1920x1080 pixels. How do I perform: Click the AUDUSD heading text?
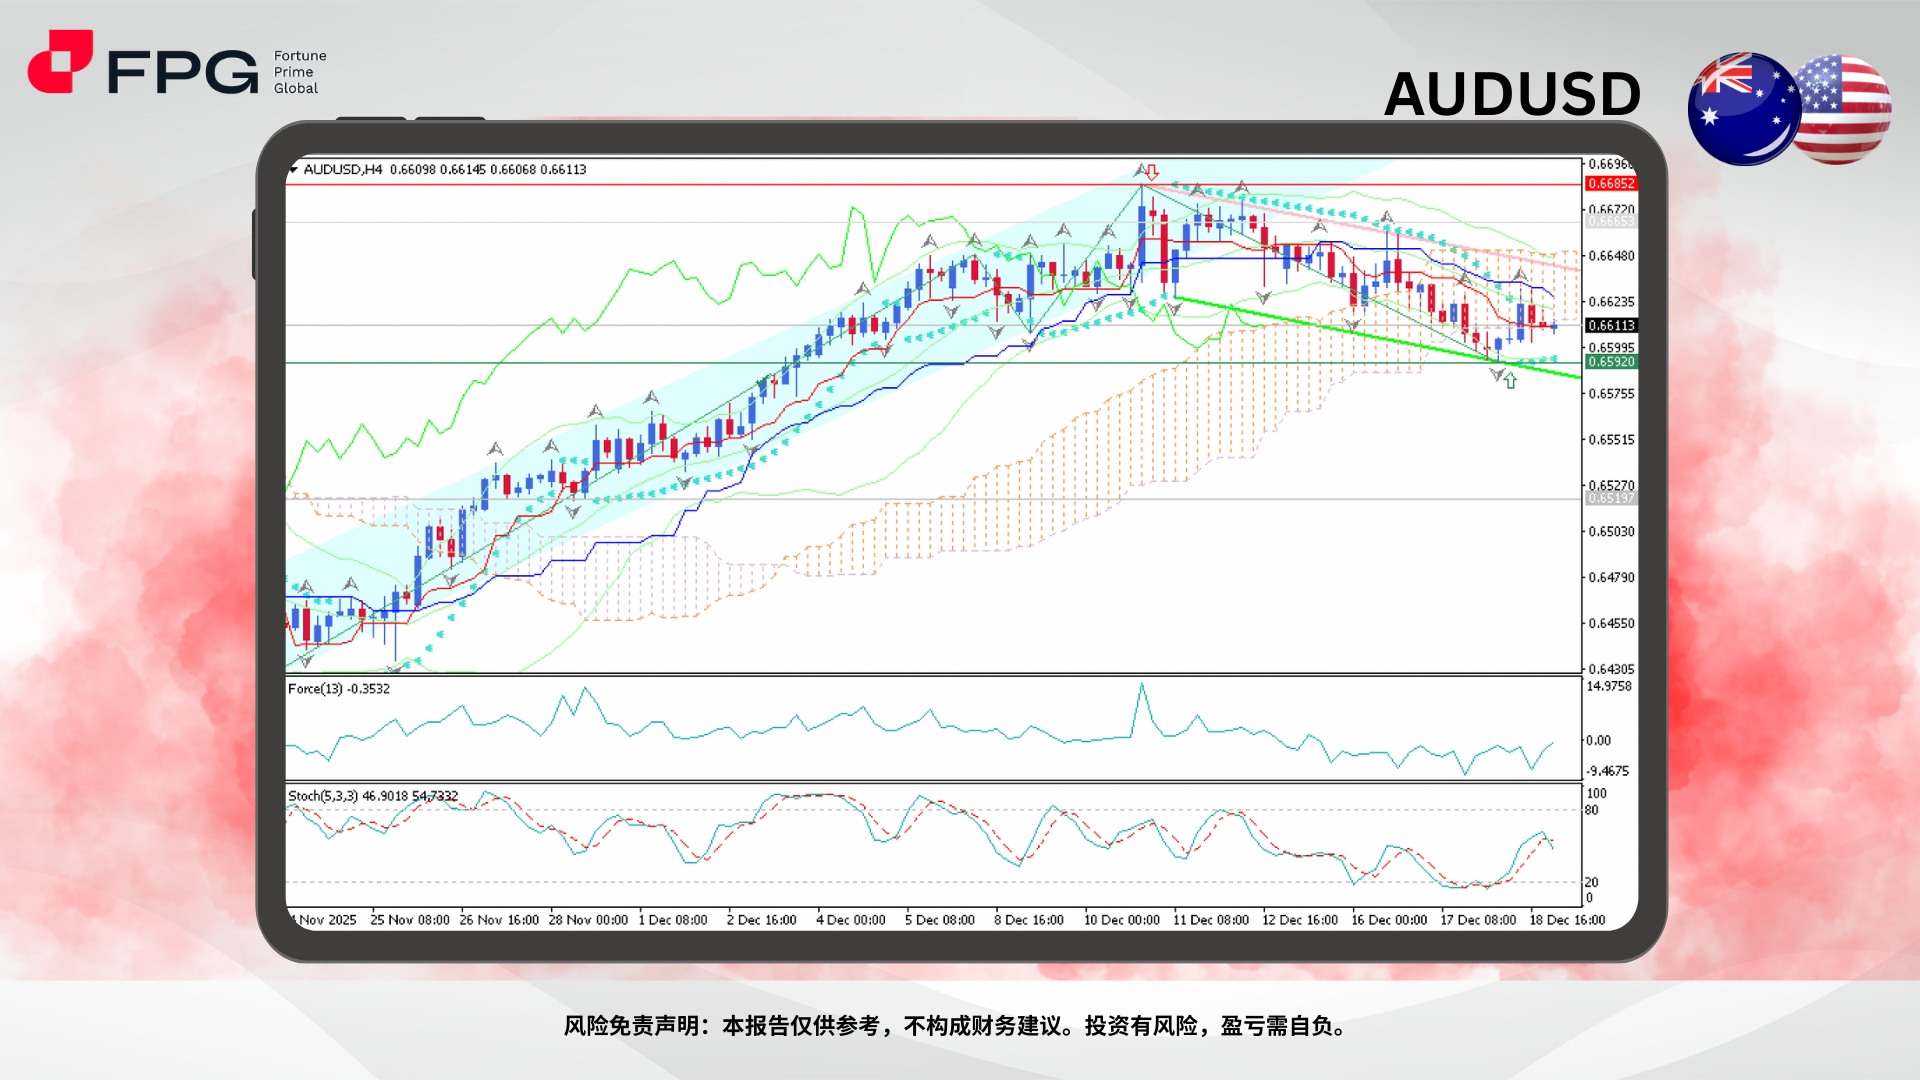1512,95
